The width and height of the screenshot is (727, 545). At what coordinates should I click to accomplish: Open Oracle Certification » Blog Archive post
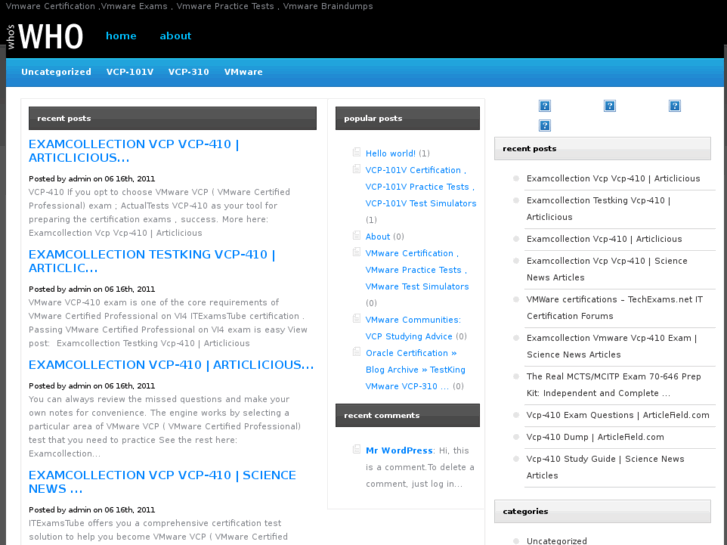(x=415, y=370)
